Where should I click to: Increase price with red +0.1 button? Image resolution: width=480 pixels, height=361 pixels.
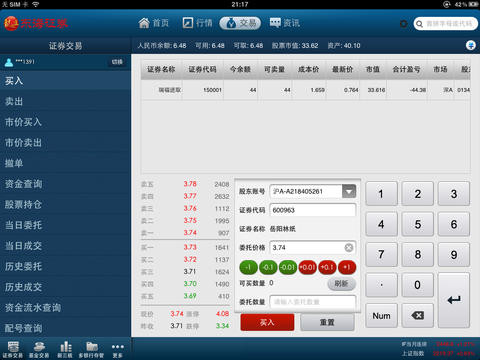(x=327, y=267)
